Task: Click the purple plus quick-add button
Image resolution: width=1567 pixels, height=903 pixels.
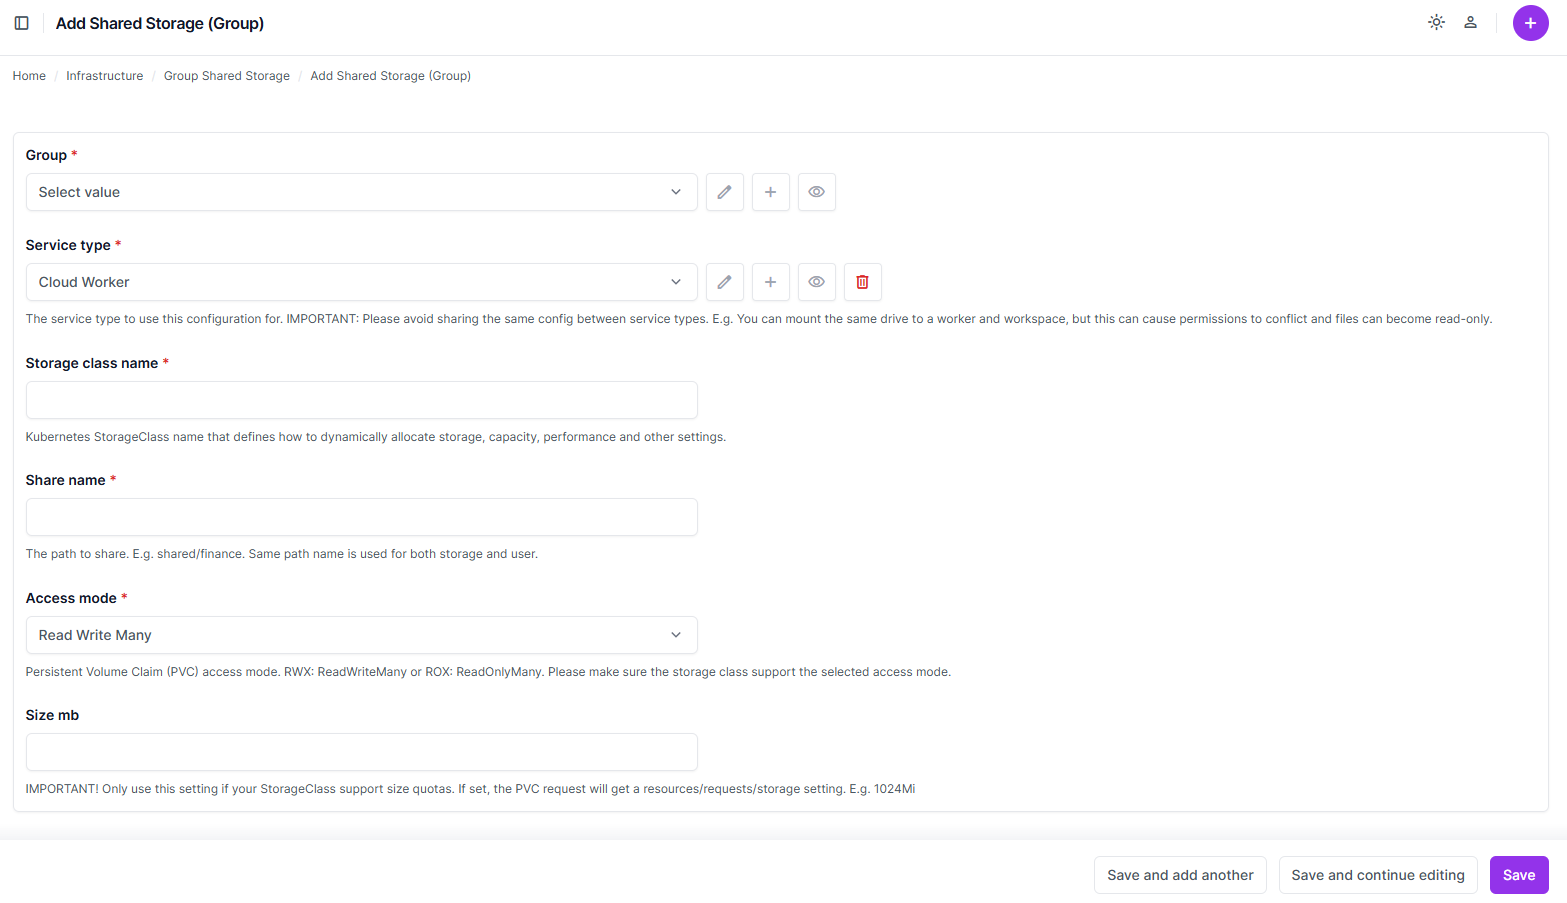Action: (x=1530, y=23)
